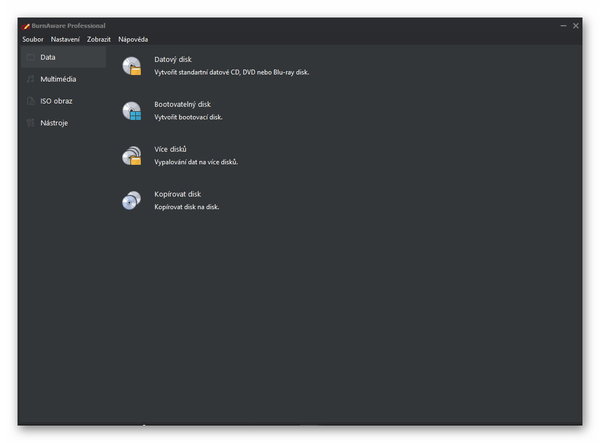600x443 pixels.
Task: Click the BurnAware logo in title bar
Action: pos(26,25)
